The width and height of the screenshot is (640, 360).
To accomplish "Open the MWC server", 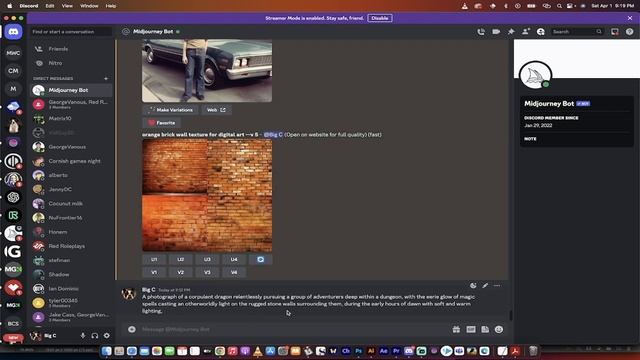I will (13, 53).
